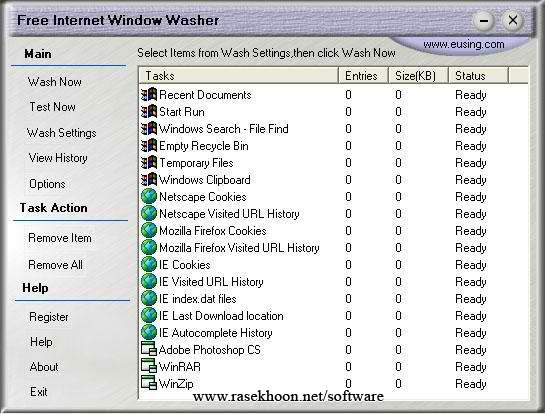Close the Window Washer window
Viewport: 545px width, 414px height.
pos(512,21)
